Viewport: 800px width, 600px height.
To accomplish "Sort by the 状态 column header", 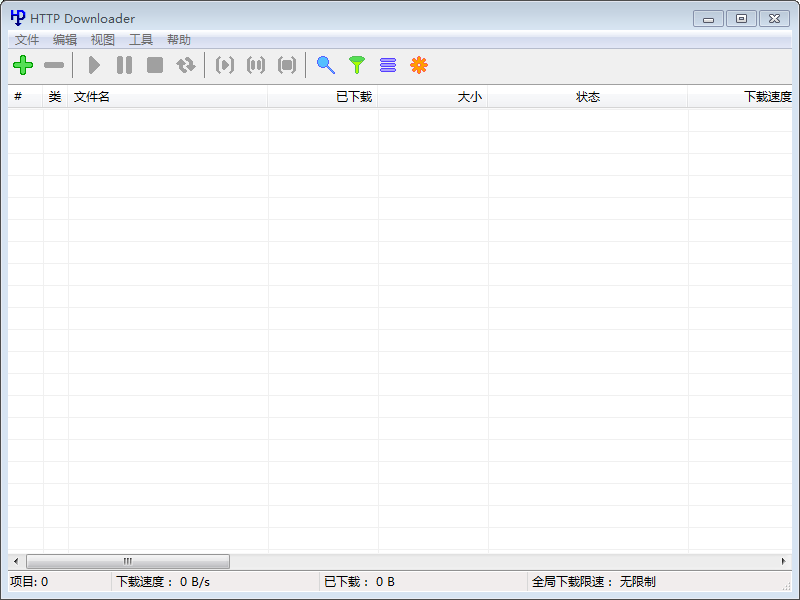I will click(588, 97).
